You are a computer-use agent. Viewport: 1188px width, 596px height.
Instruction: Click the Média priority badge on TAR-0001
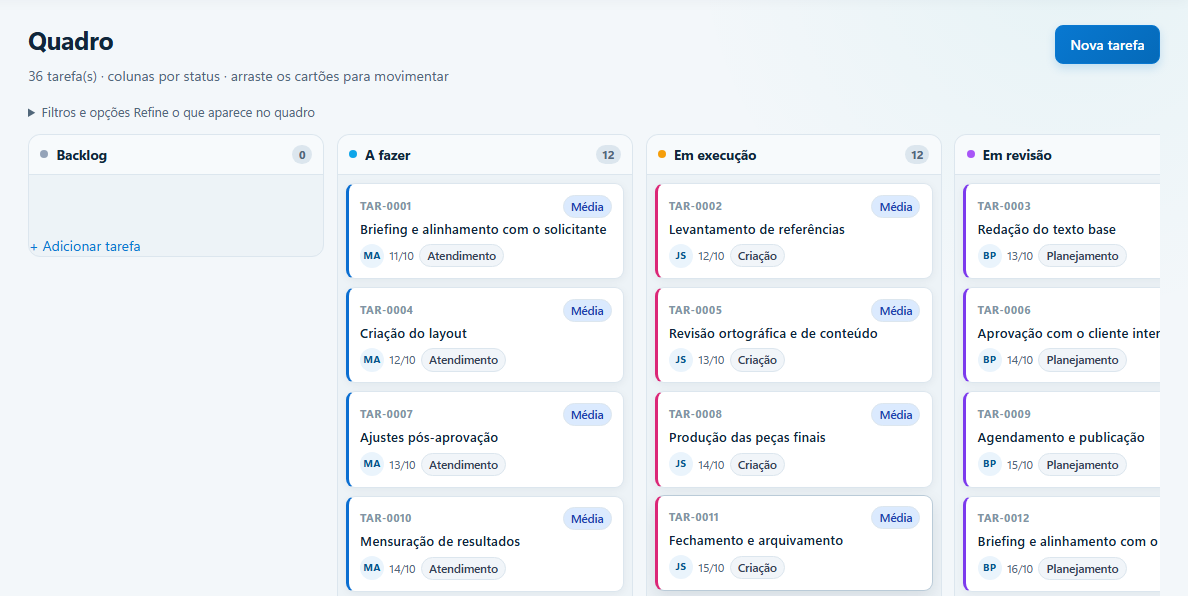[x=587, y=207]
